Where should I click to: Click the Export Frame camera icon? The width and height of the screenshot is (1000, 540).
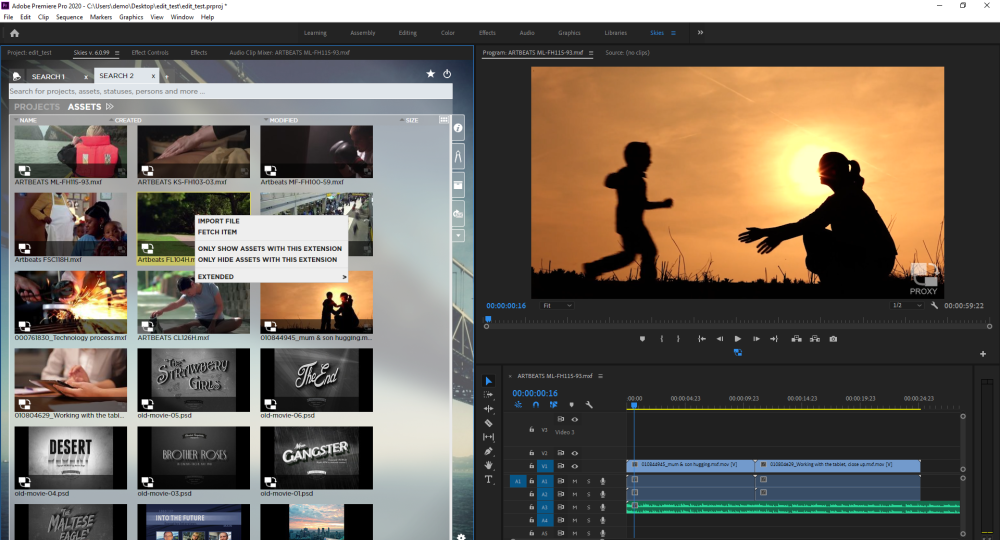[833, 339]
